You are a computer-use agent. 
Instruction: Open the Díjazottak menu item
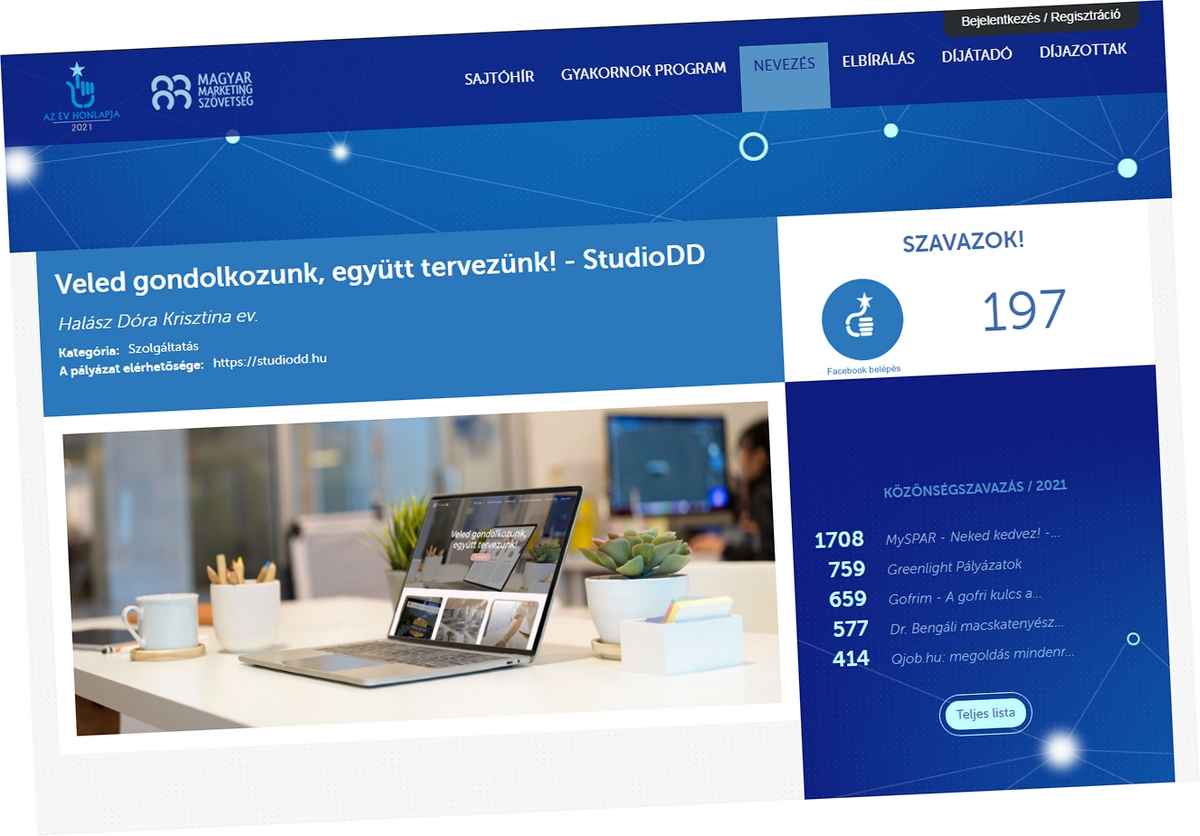[1083, 49]
